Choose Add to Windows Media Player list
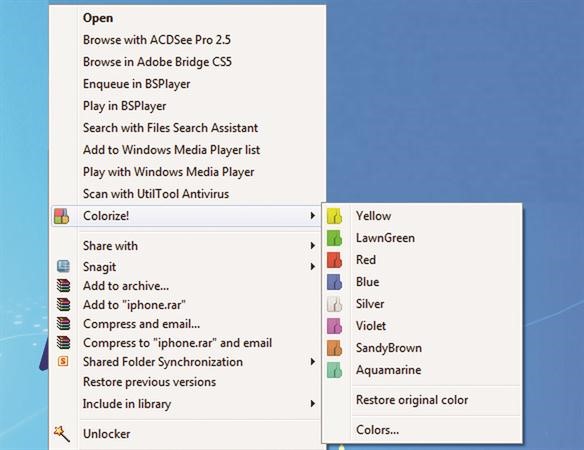Screen dimensions: 584x450 (171, 150)
